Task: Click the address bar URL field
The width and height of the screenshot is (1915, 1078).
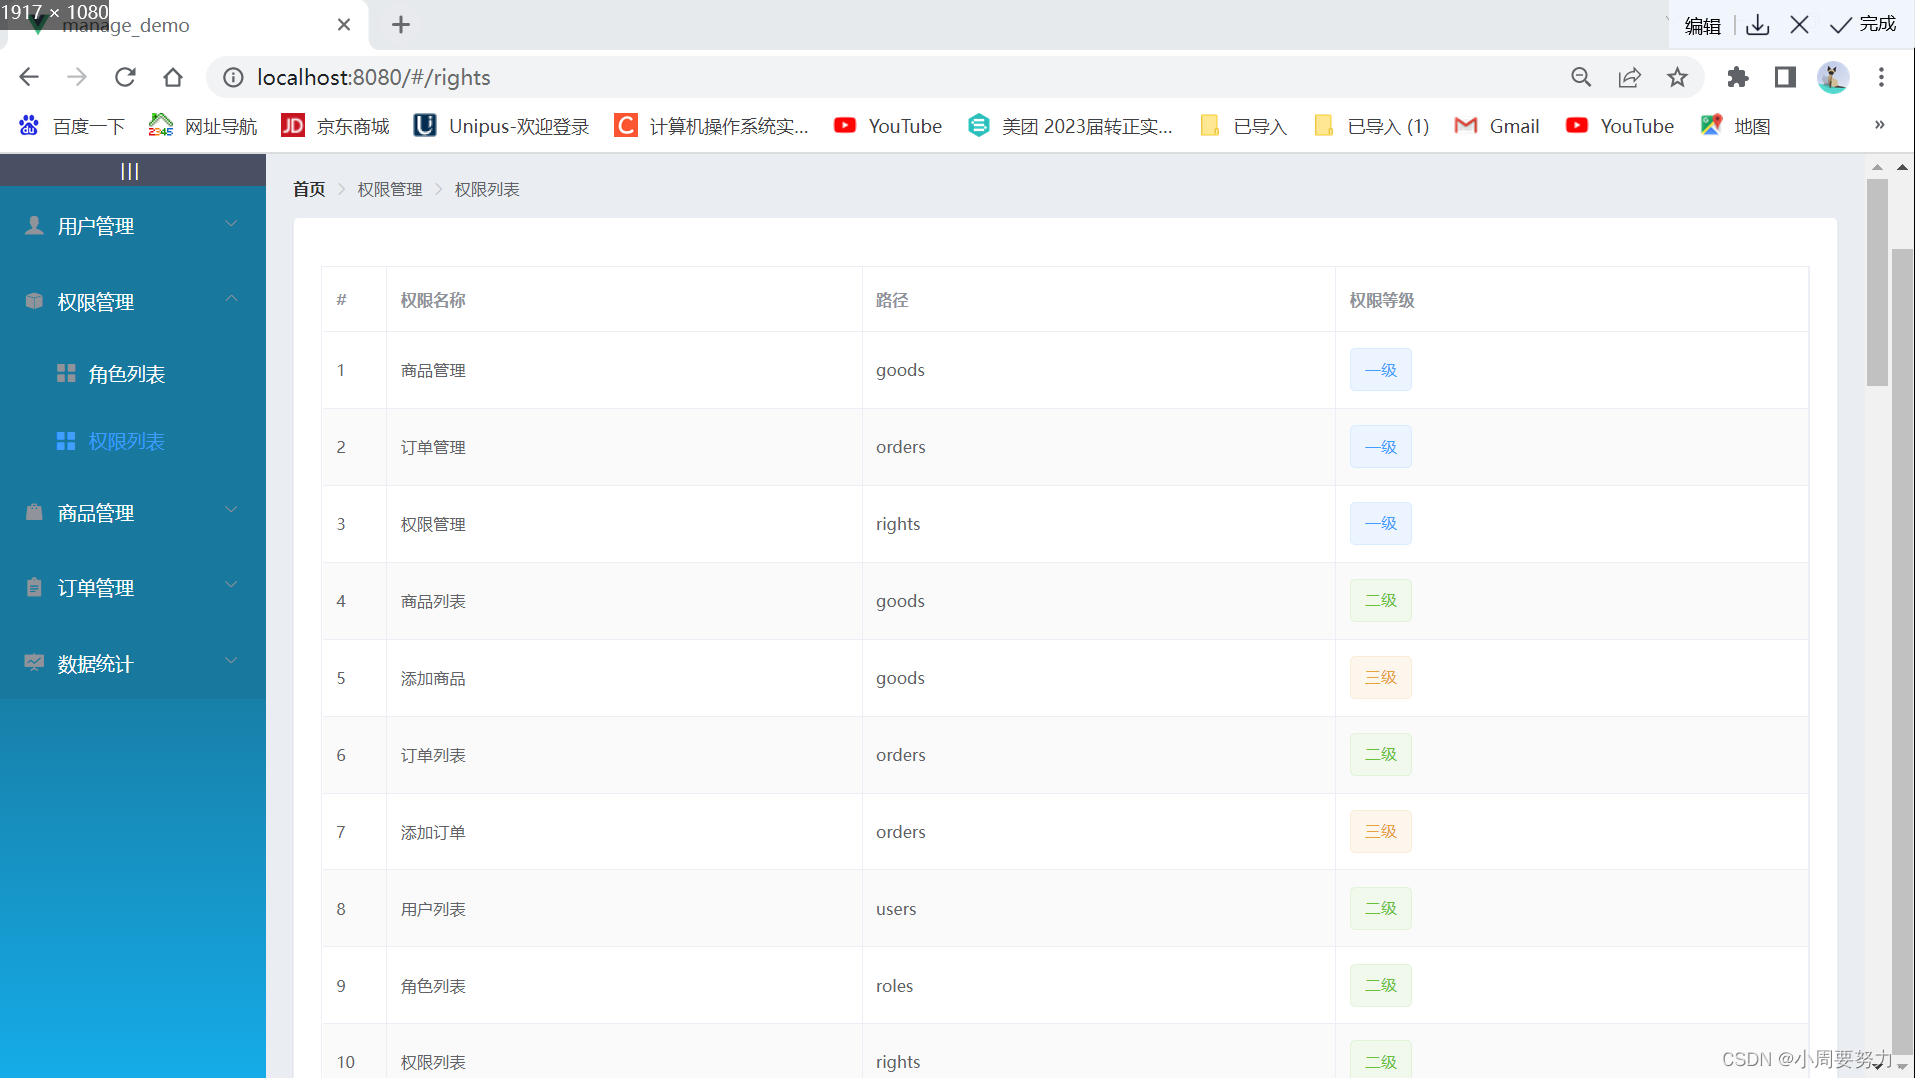Action: point(900,77)
